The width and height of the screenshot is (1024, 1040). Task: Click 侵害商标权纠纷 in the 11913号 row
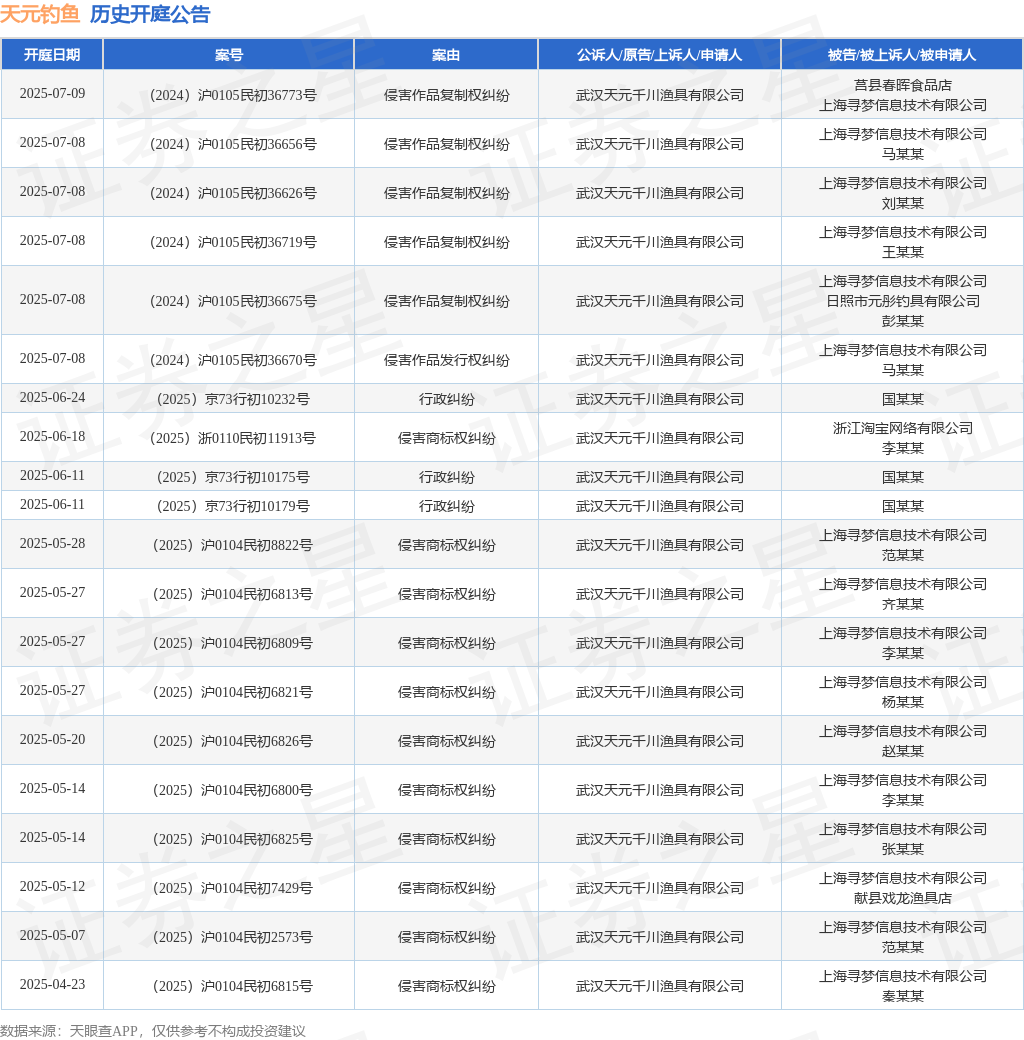click(x=446, y=438)
